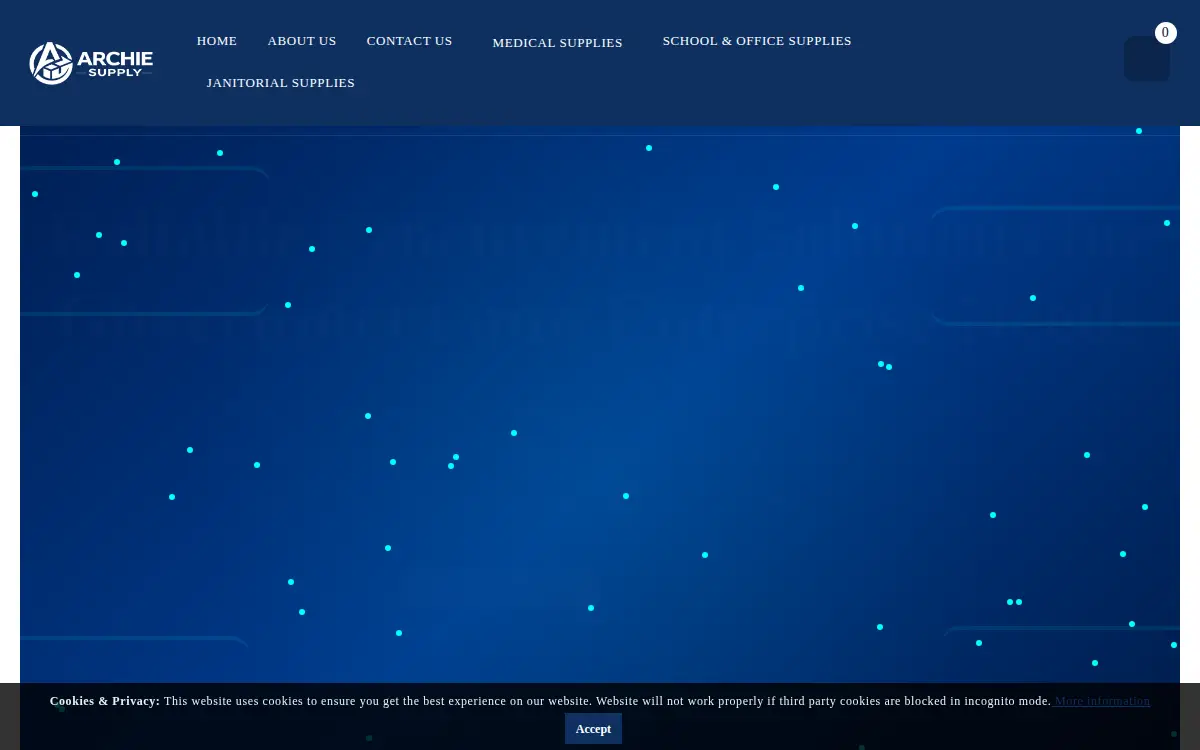Open the Contact Us page

point(409,41)
